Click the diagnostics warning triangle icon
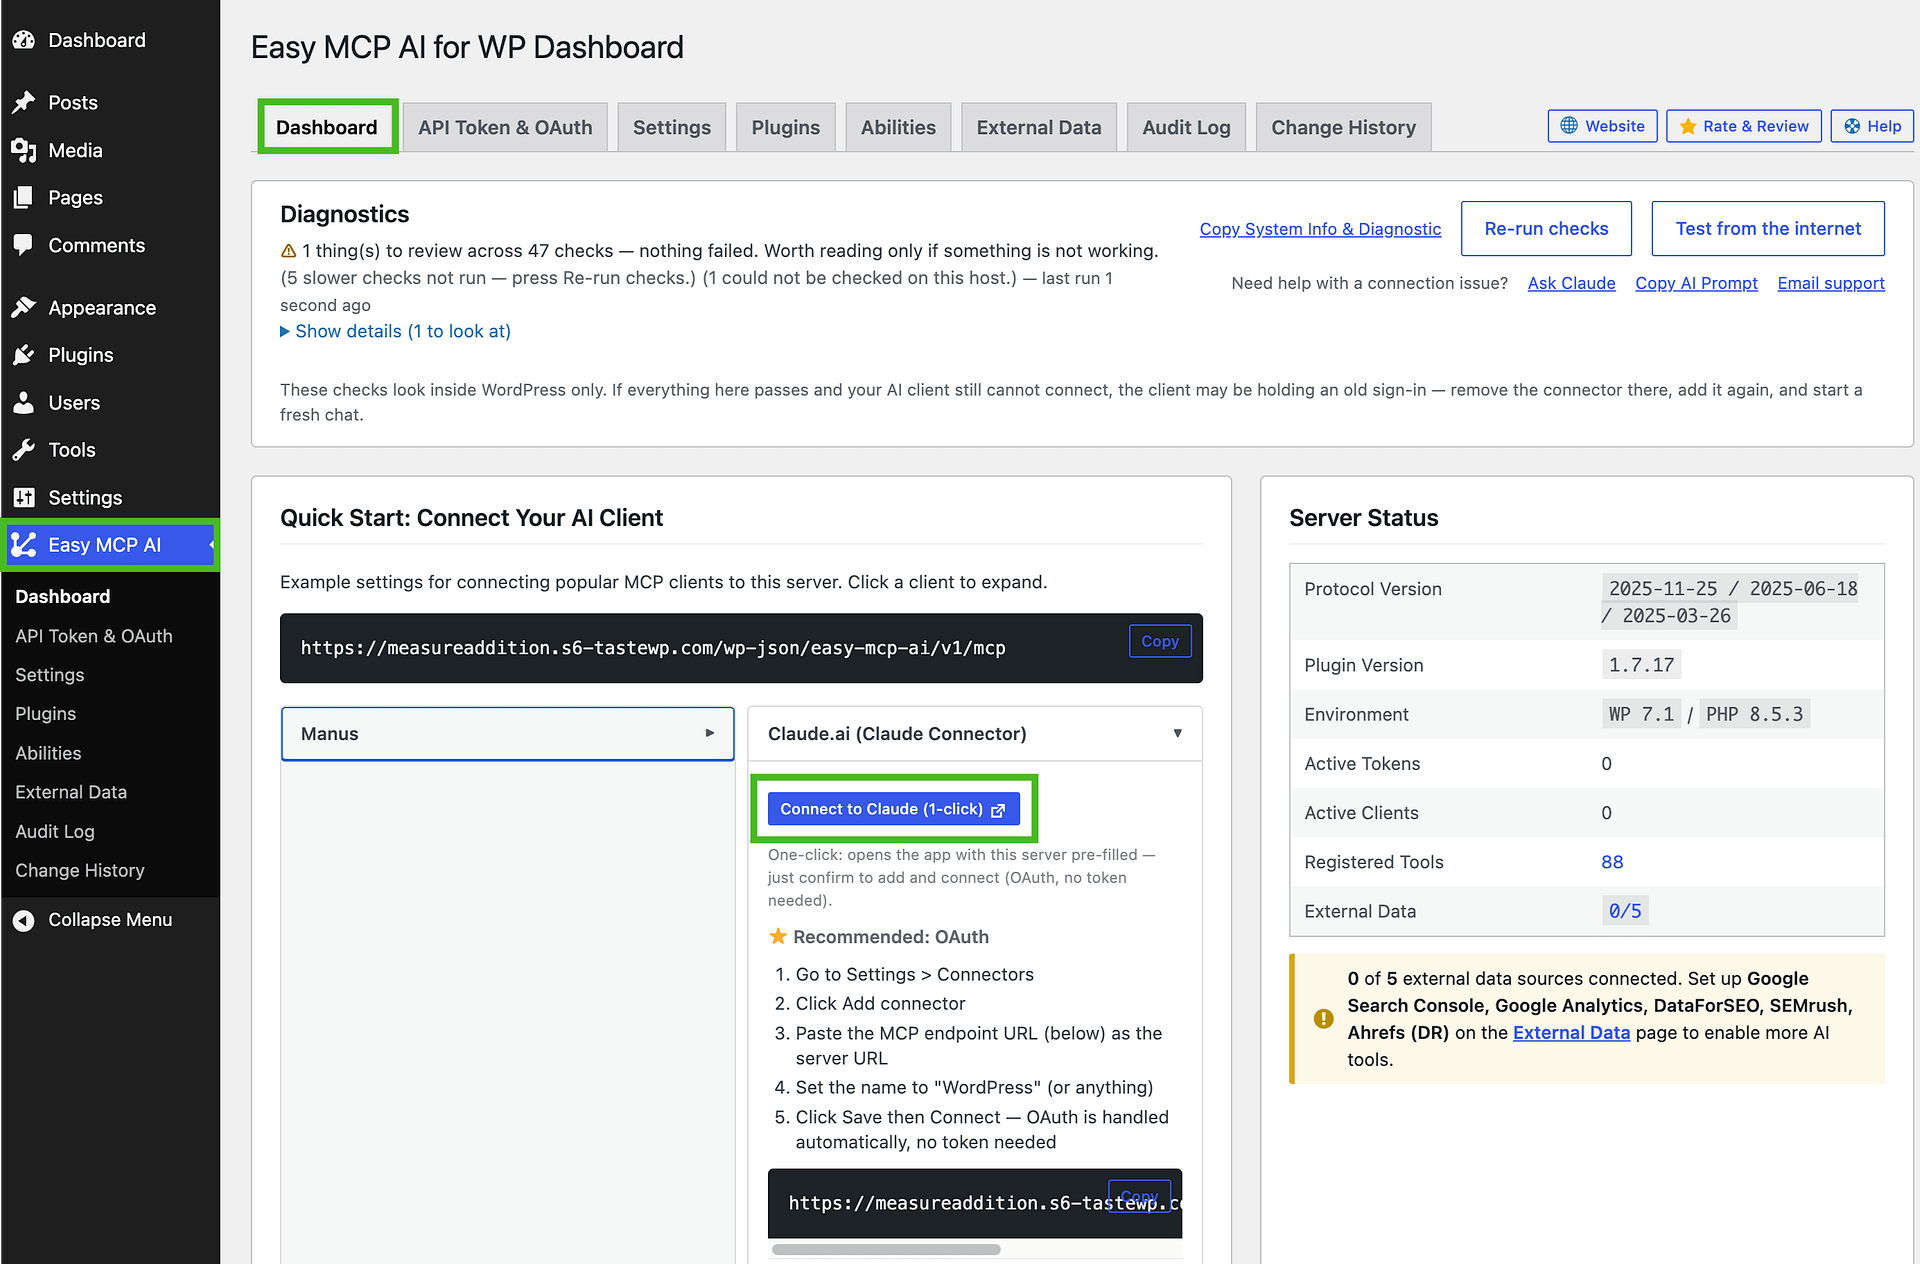Image resolution: width=1920 pixels, height=1264 pixels. pos(288,251)
